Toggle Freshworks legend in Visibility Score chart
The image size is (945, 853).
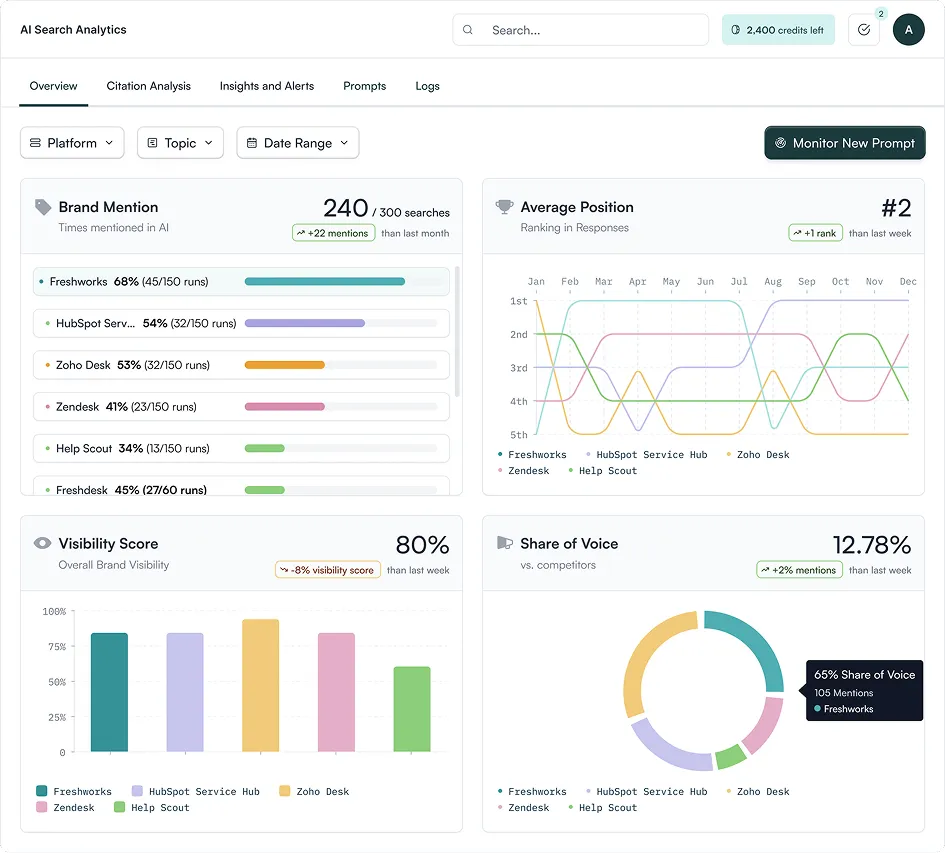tap(74, 791)
